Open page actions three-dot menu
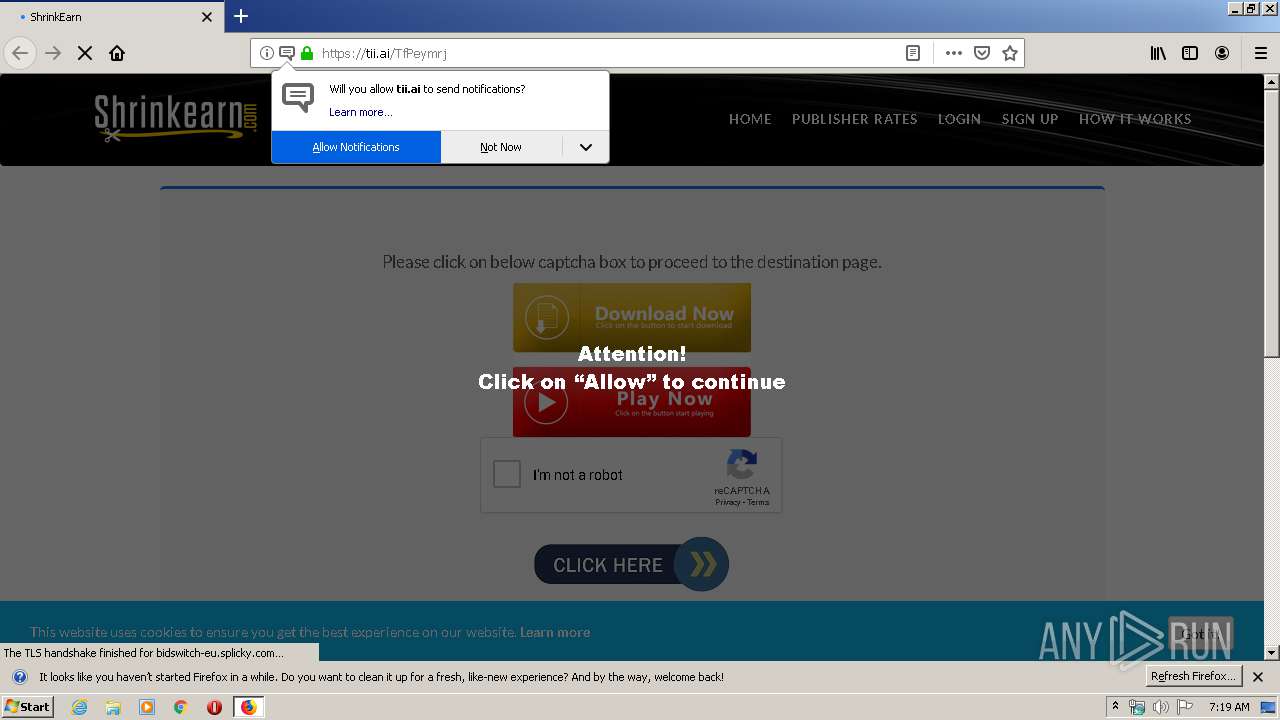This screenshot has width=1280, height=720. coord(954,53)
